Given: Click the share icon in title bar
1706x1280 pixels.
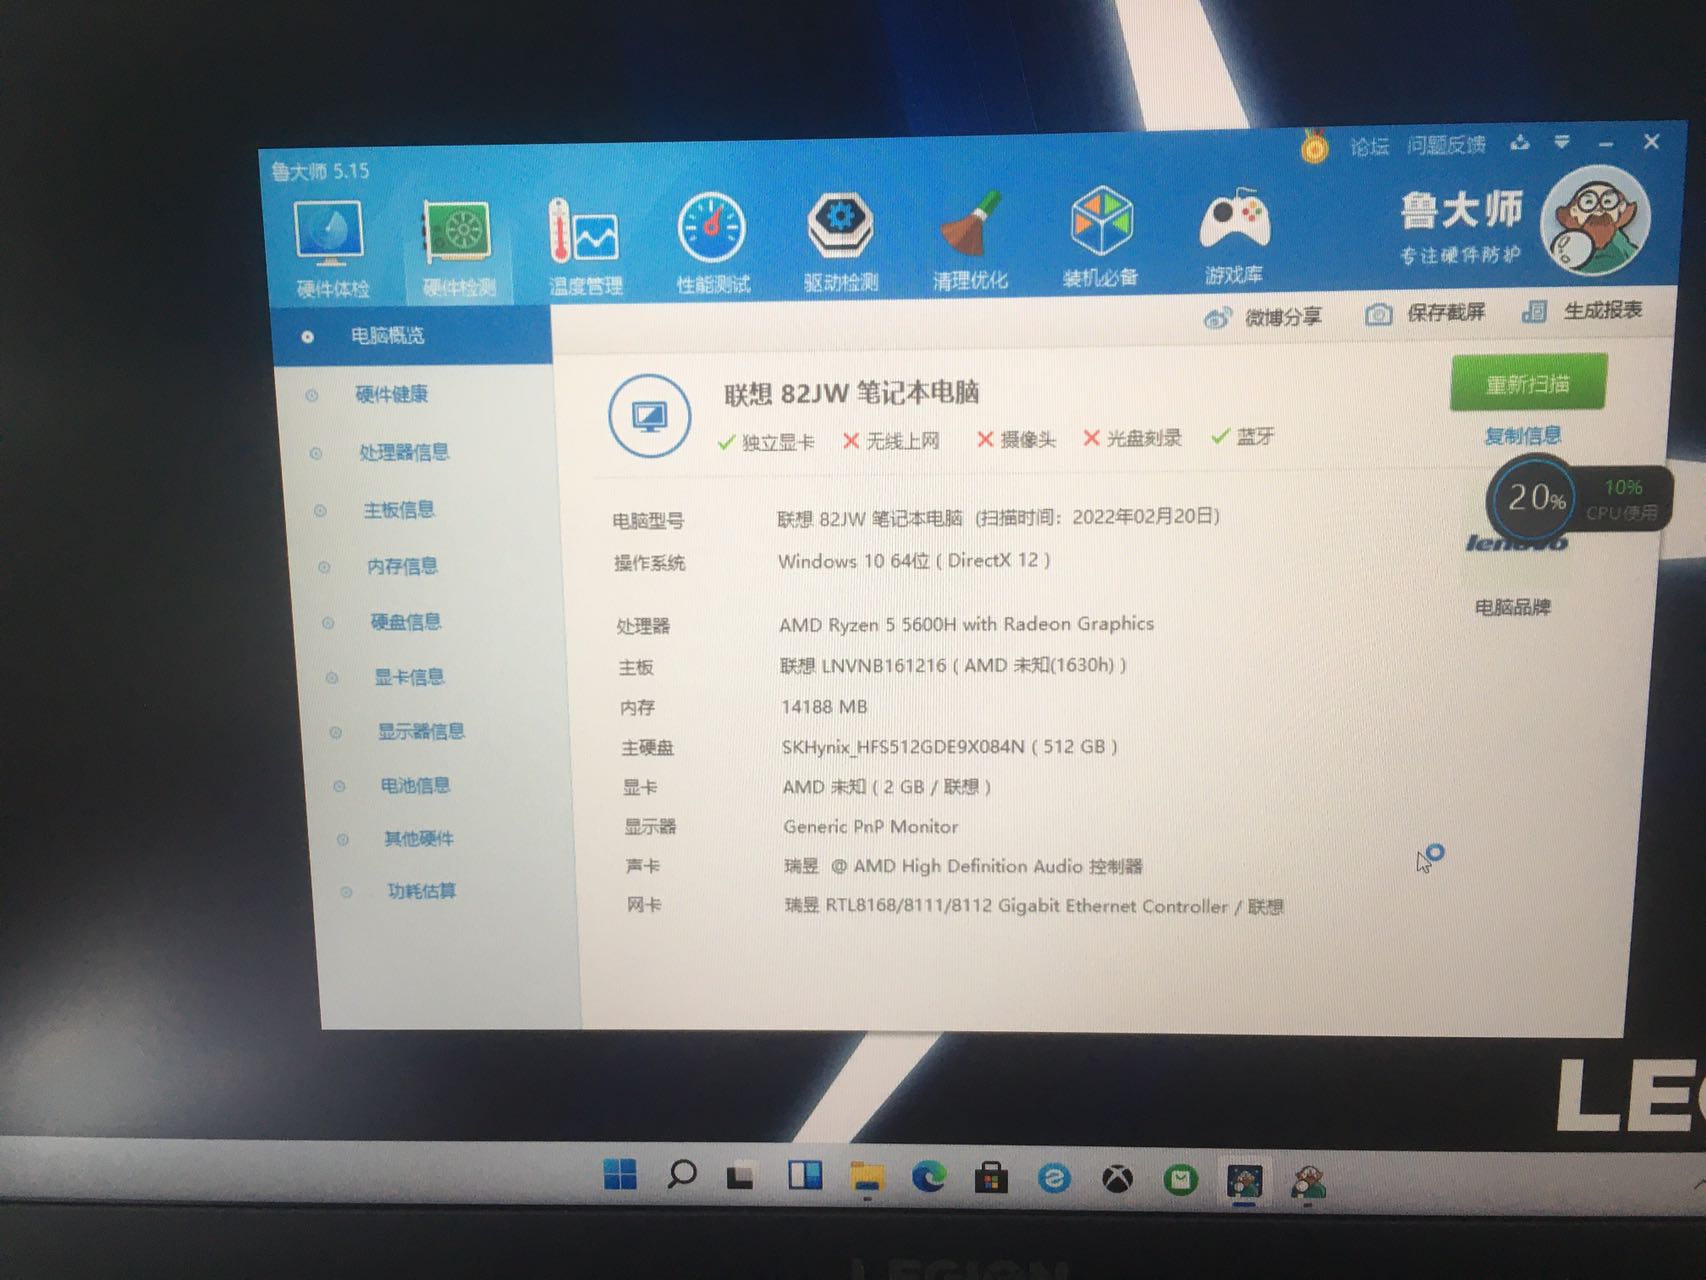Looking at the screenshot, I should pos(1520,143).
